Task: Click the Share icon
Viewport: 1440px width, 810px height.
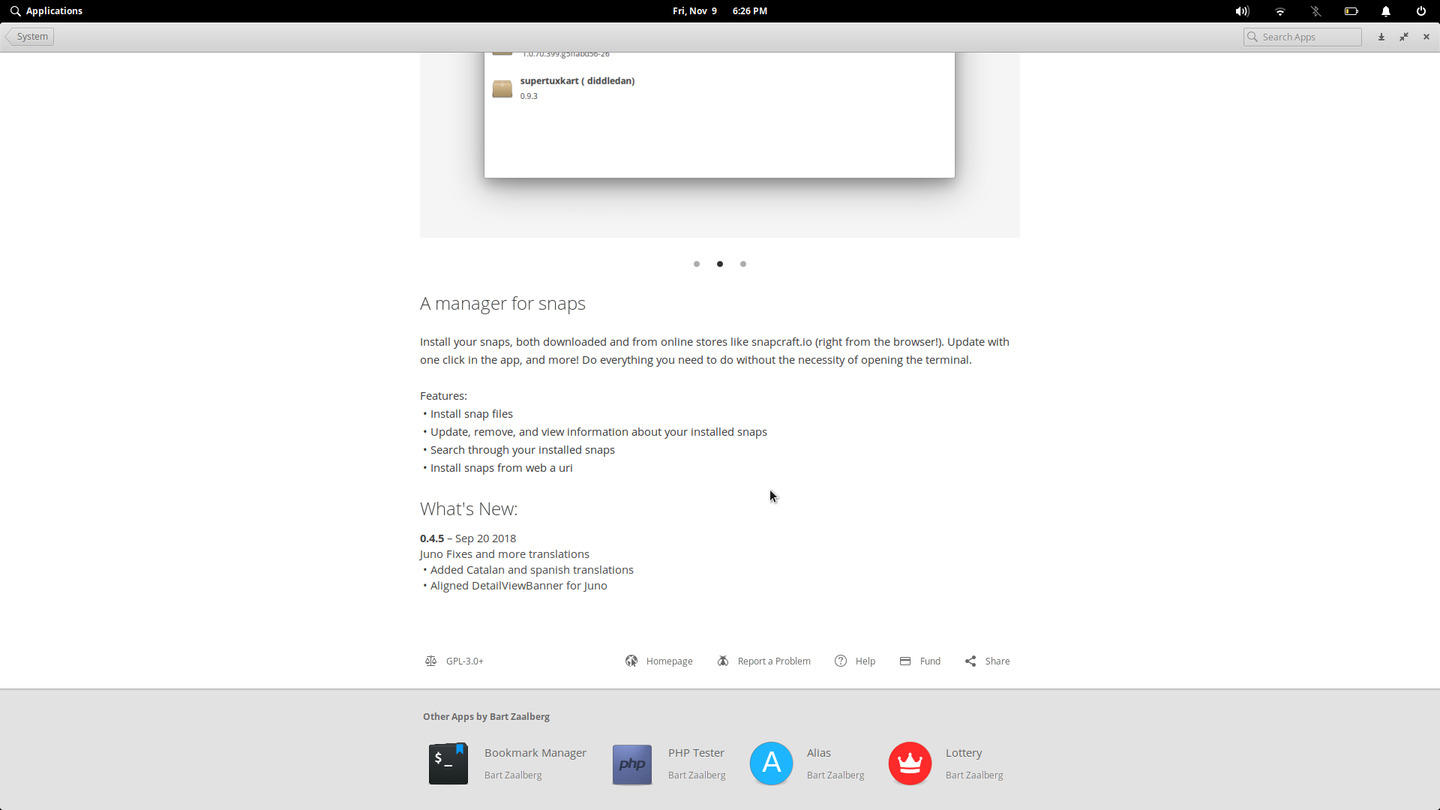Action: pyautogui.click(x=970, y=661)
